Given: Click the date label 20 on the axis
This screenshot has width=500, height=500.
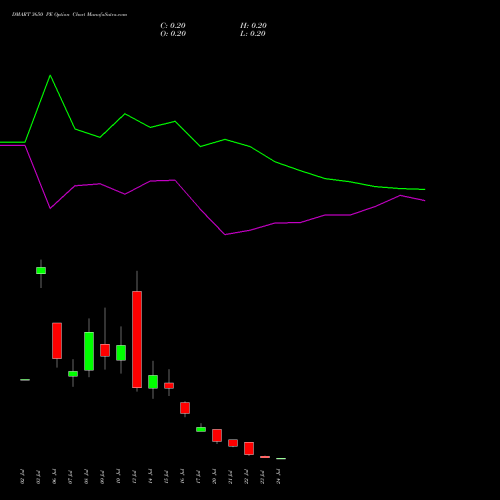Looking at the screenshot, I should tap(214, 477).
